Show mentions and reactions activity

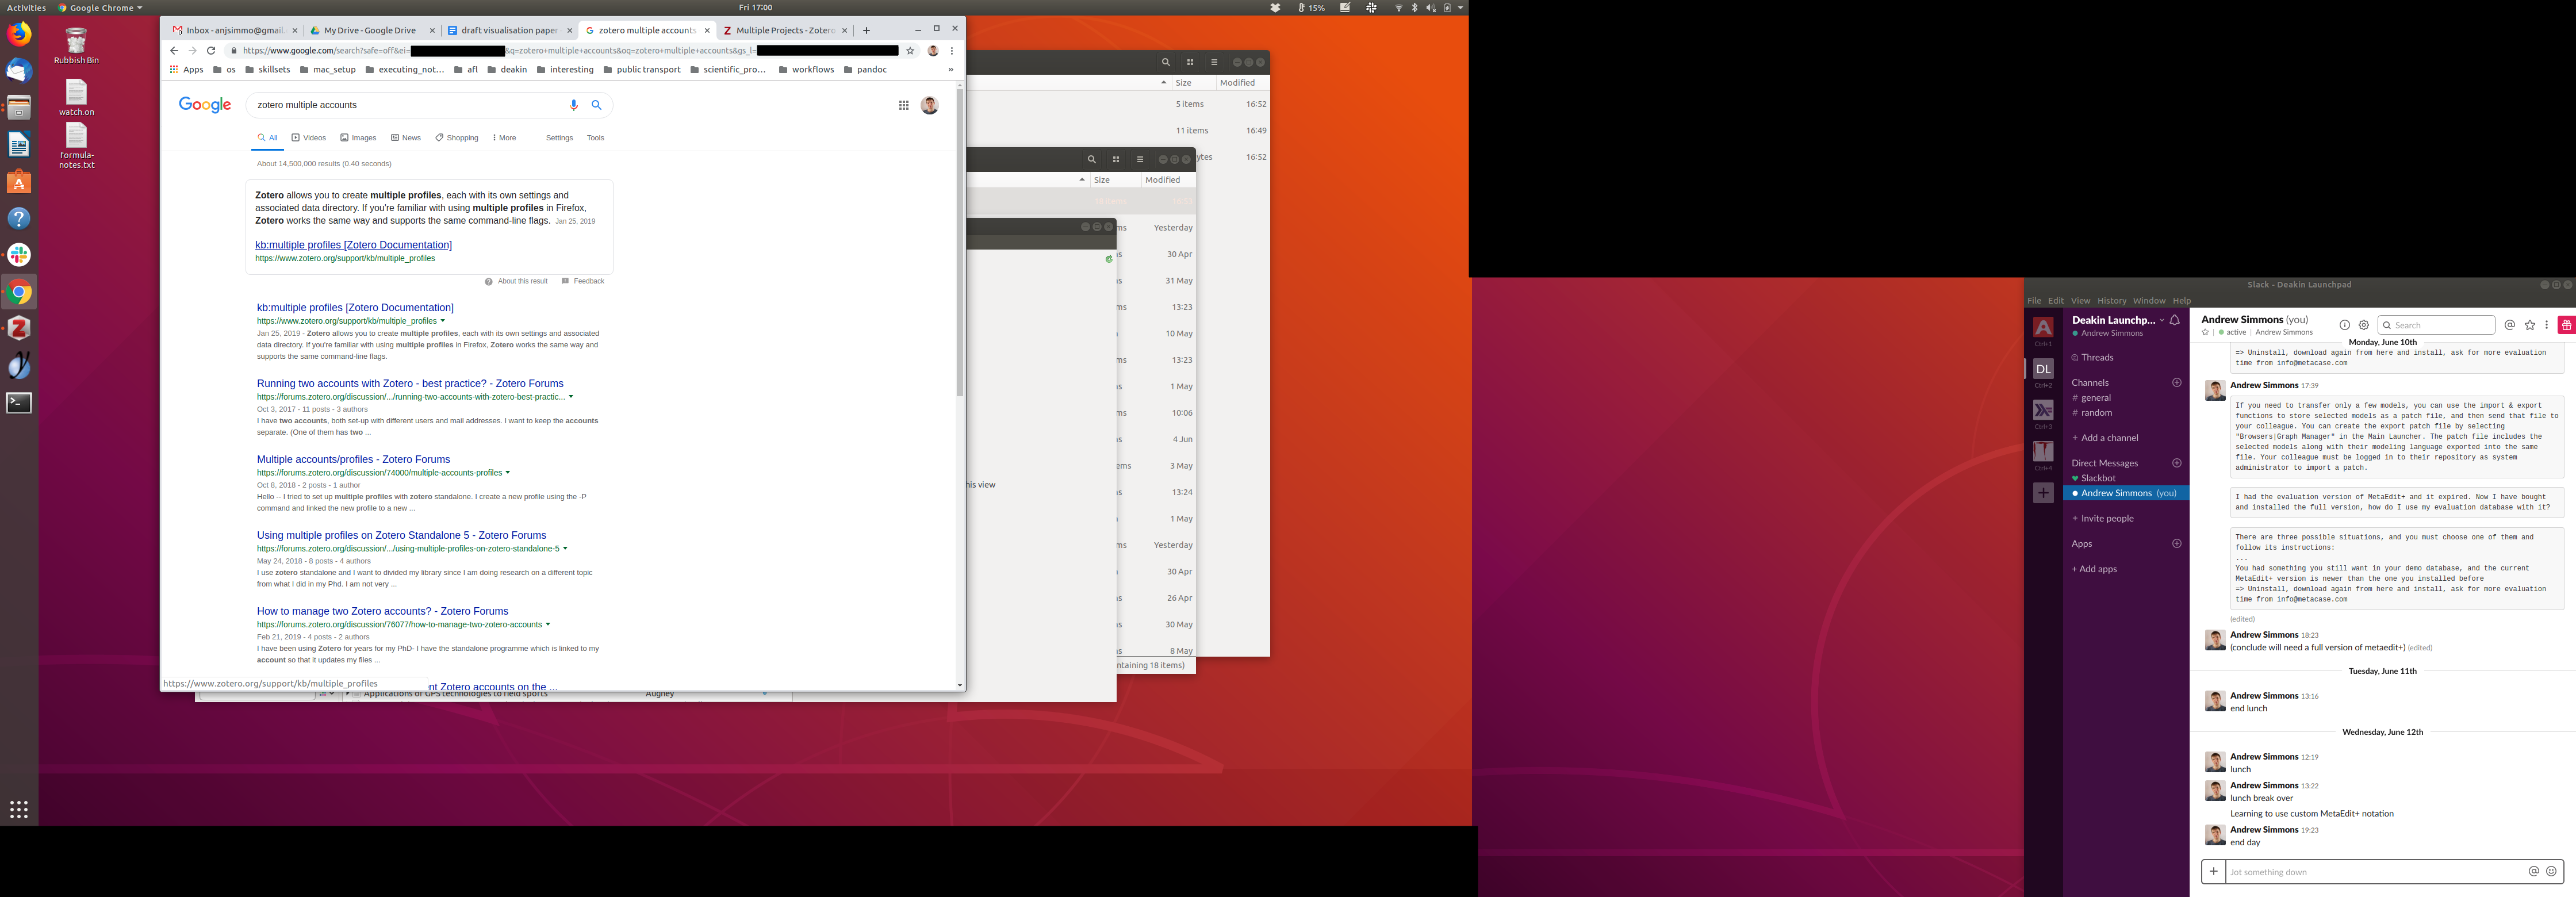2509,325
